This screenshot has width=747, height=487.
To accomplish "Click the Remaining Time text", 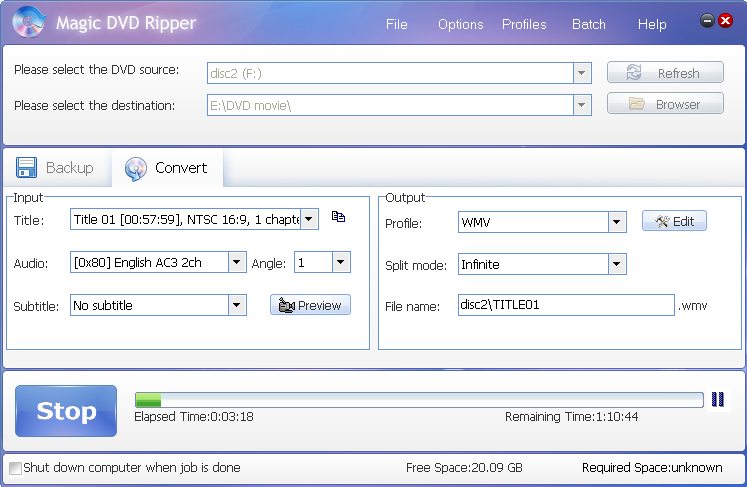I will tap(571, 417).
